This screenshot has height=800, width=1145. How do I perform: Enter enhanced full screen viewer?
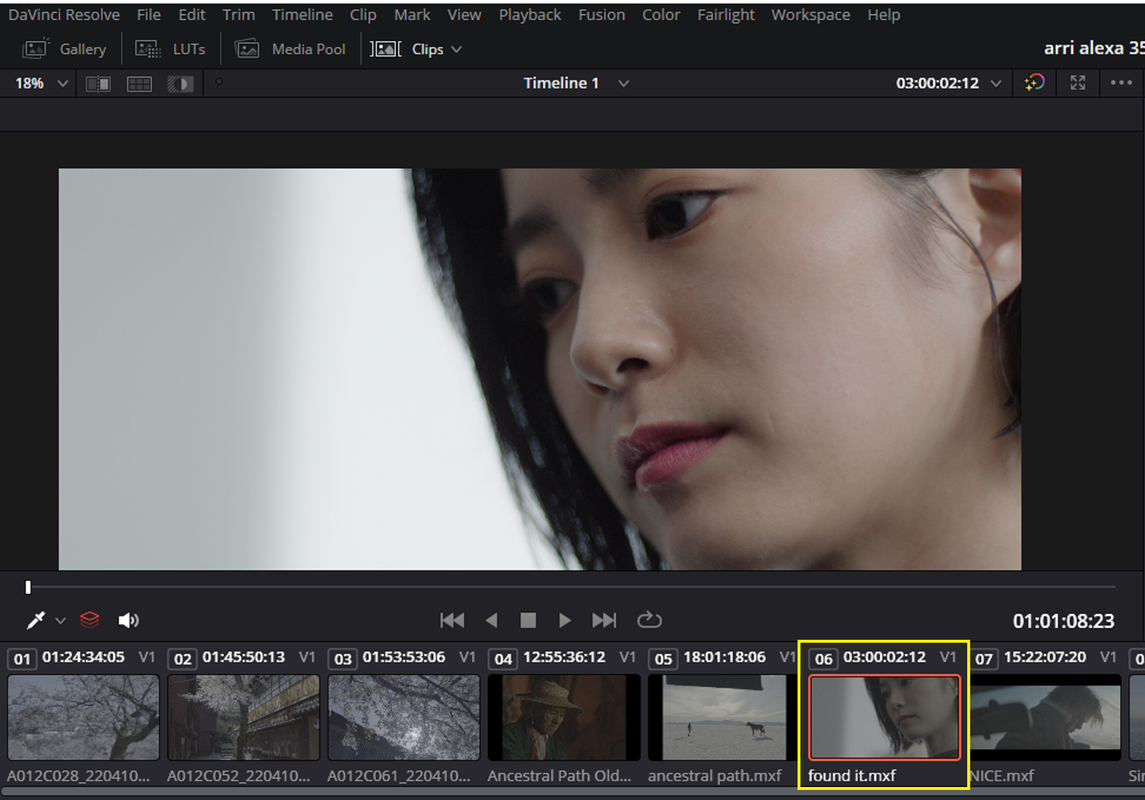click(x=1078, y=83)
